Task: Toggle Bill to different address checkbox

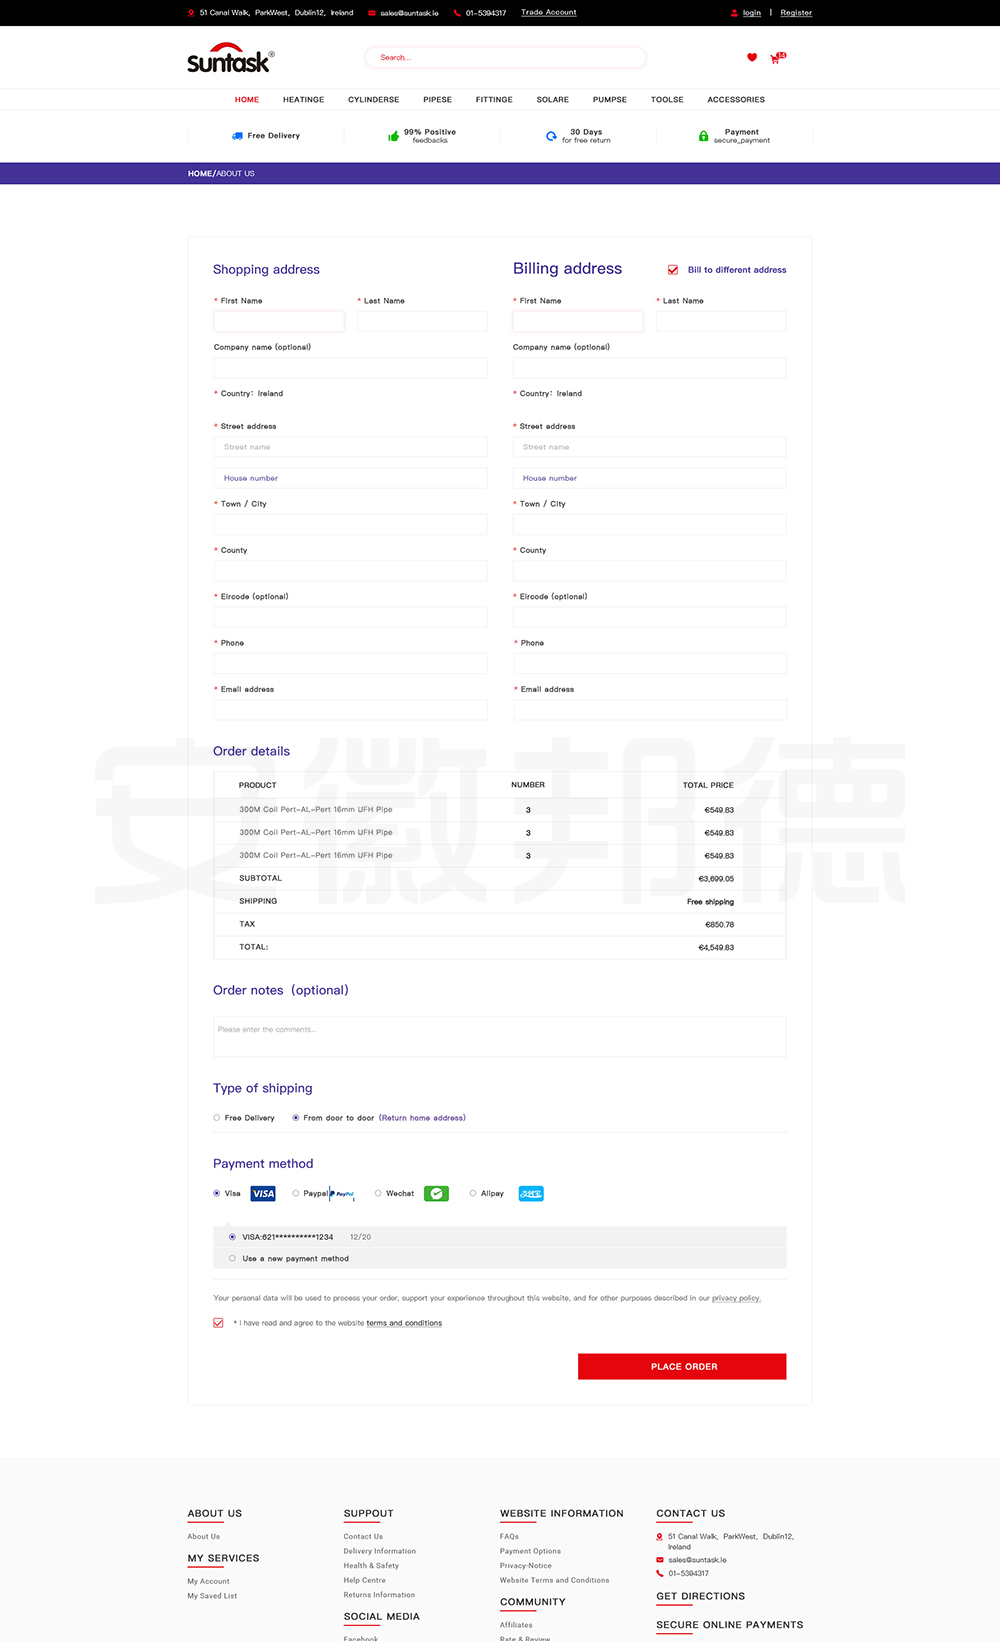Action: coord(673,270)
